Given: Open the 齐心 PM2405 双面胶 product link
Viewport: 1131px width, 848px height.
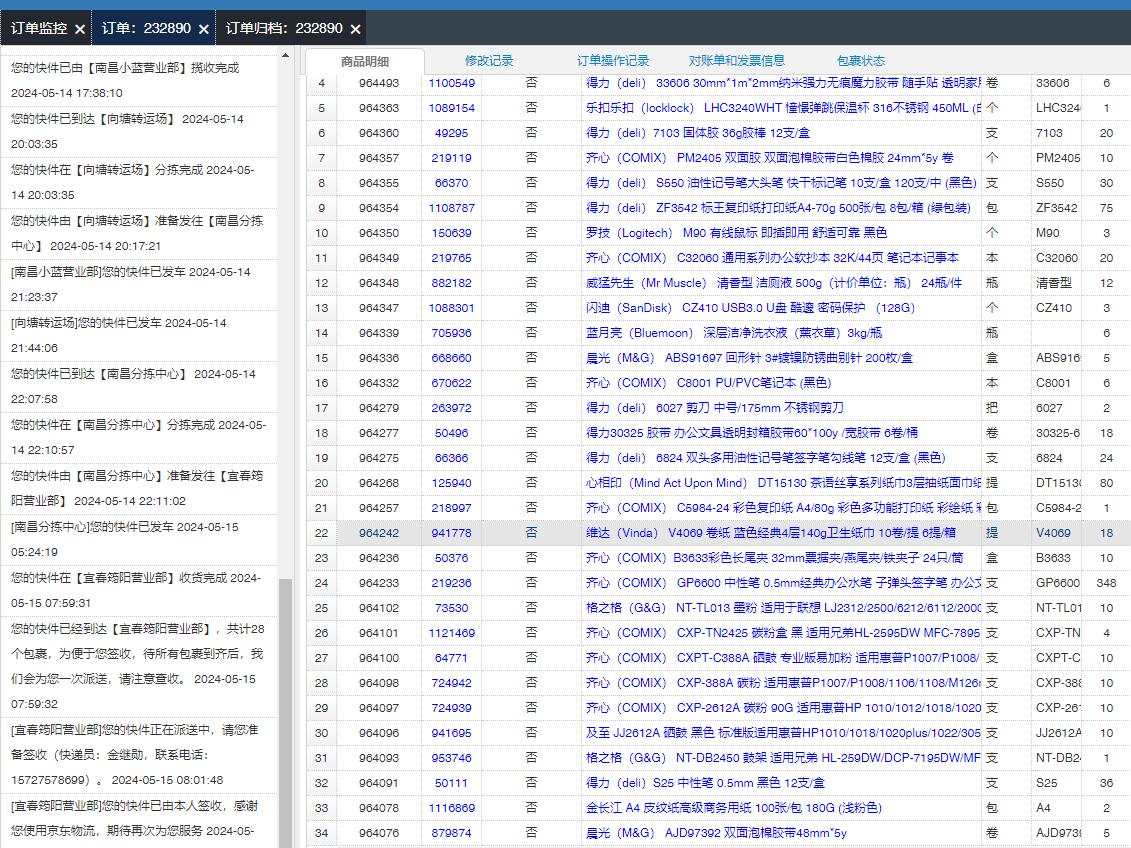Looking at the screenshot, I should point(770,158).
